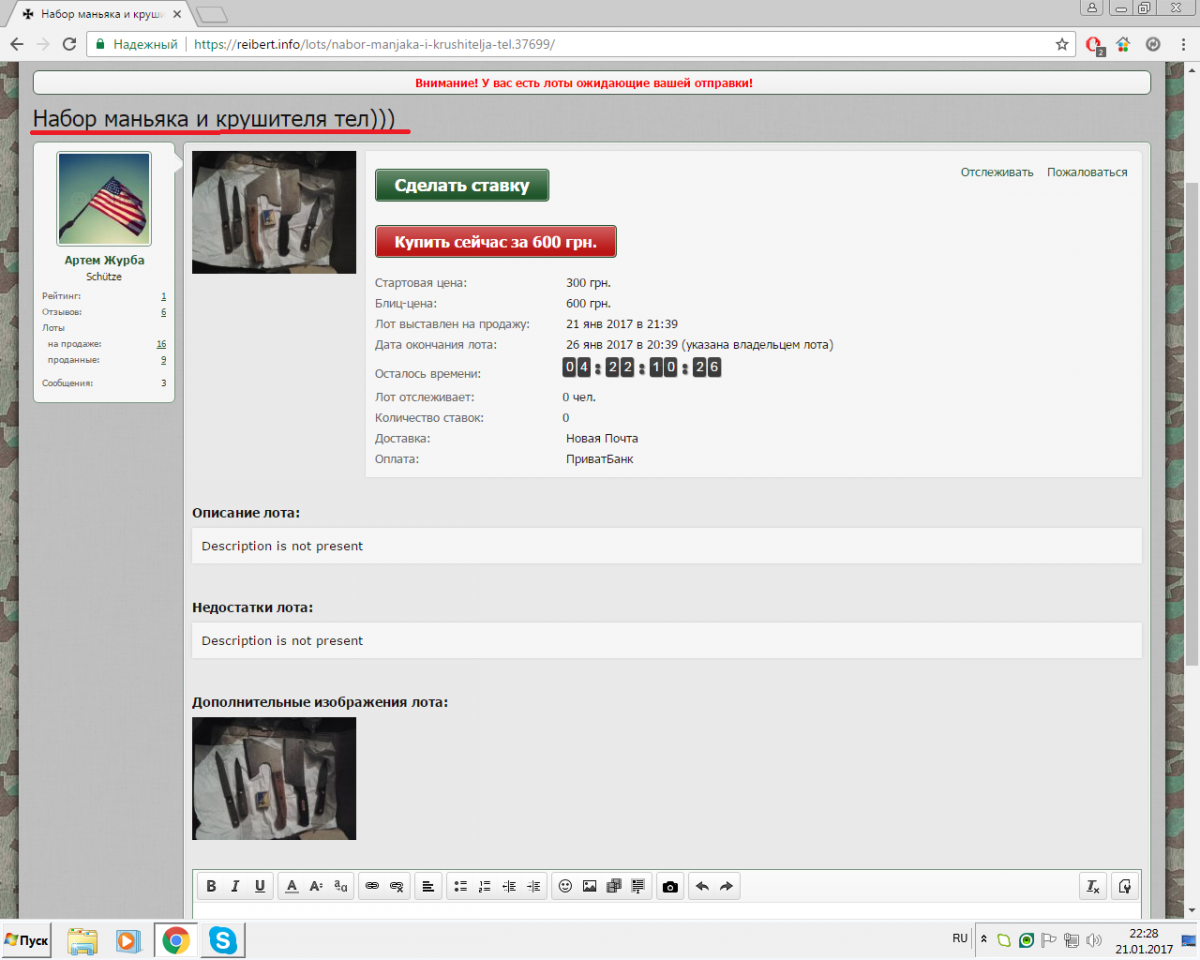This screenshot has height=960, width=1200.
Task: Open the font family menu
Action: coord(341,886)
